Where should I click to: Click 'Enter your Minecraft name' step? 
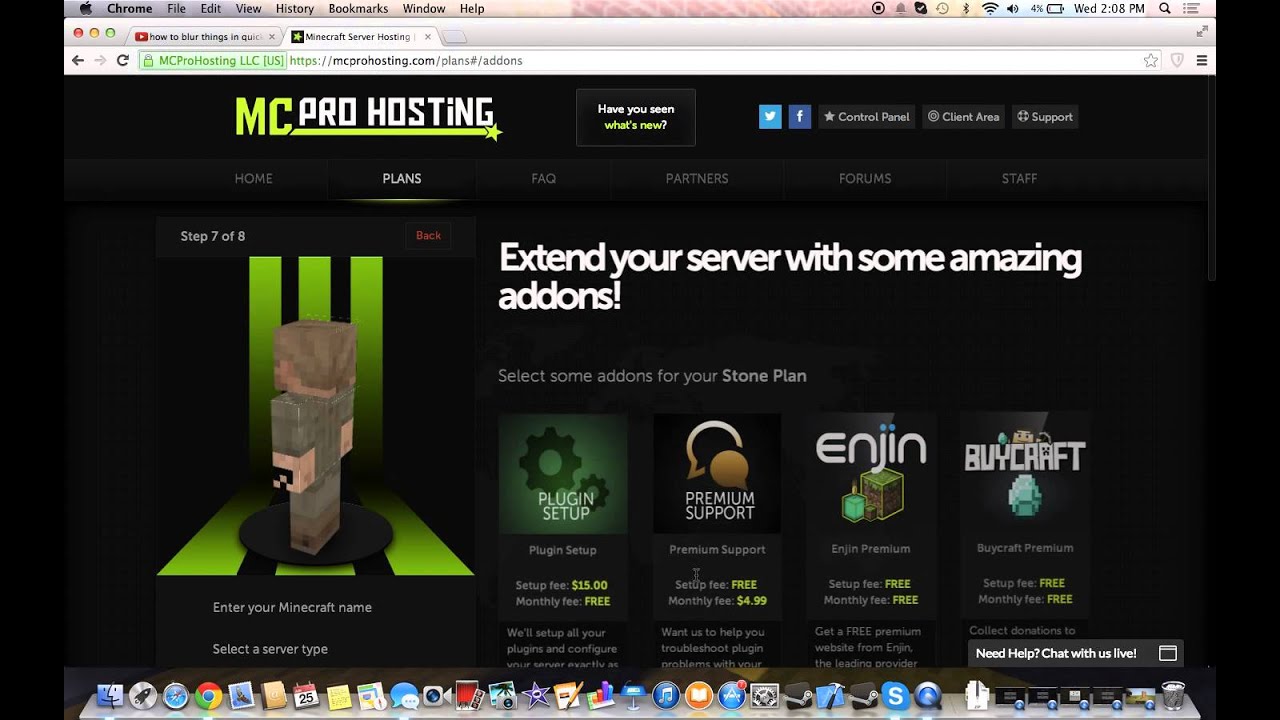point(292,607)
